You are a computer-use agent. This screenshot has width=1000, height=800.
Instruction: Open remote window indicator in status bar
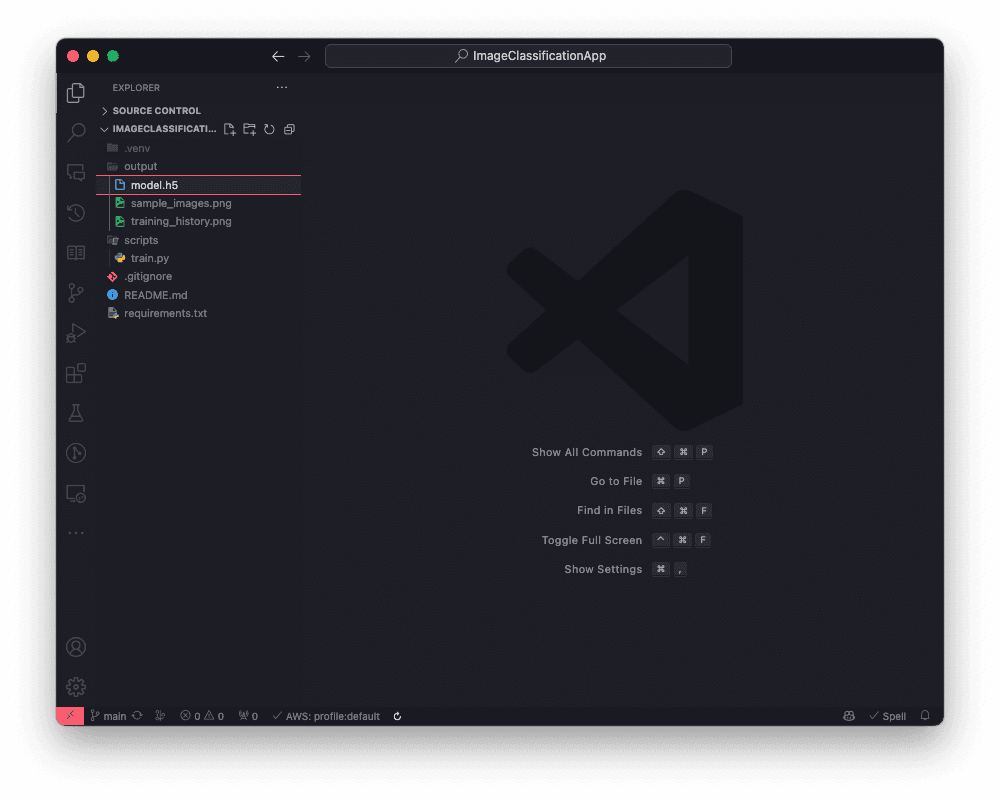(70, 716)
